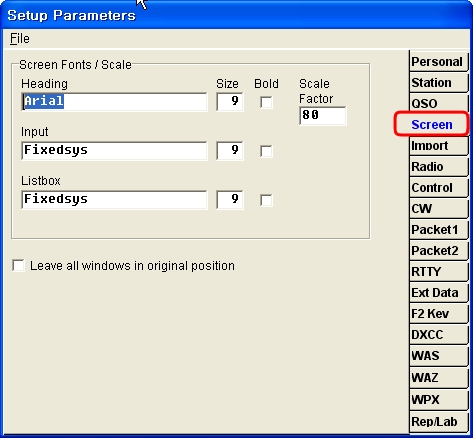Click the Heading font size field
The height and width of the screenshot is (438, 473).
(x=230, y=102)
